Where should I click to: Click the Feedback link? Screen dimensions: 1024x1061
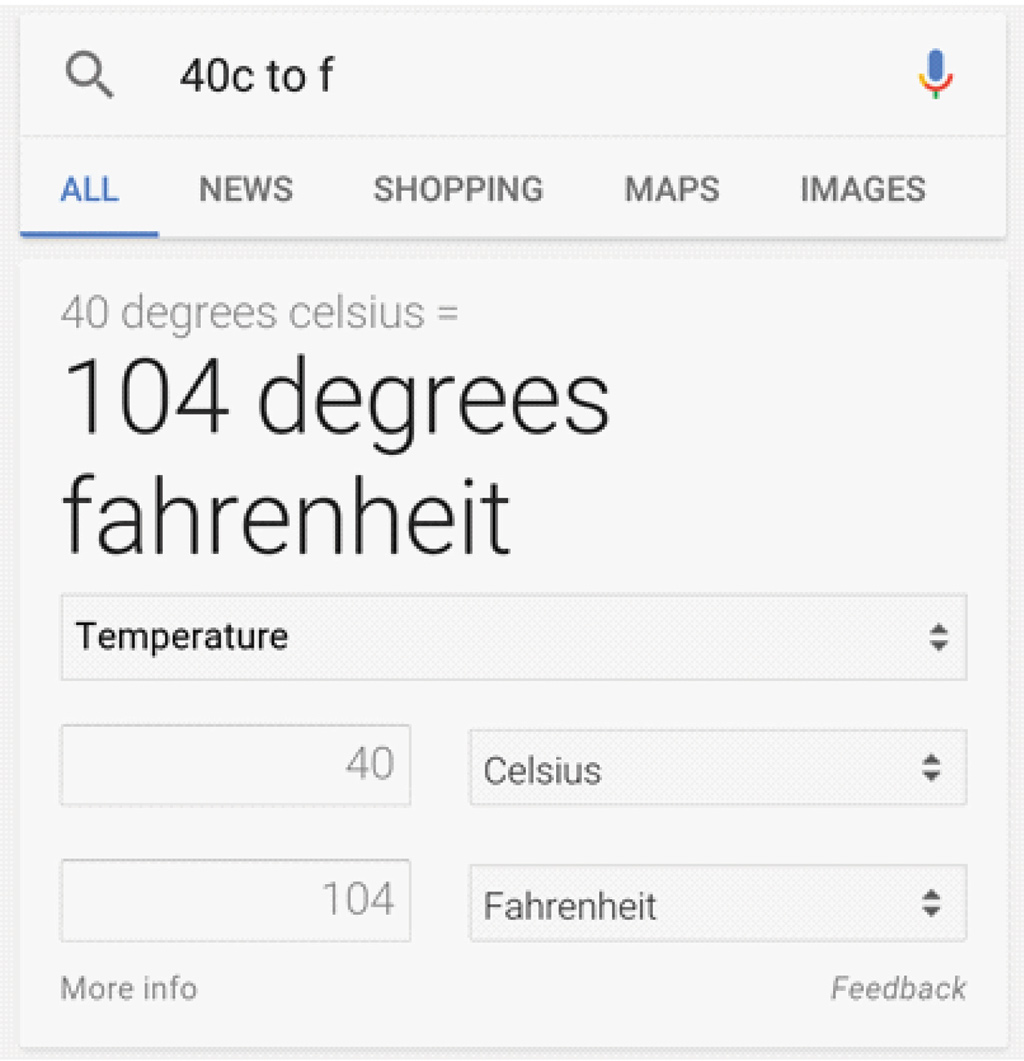(x=898, y=988)
